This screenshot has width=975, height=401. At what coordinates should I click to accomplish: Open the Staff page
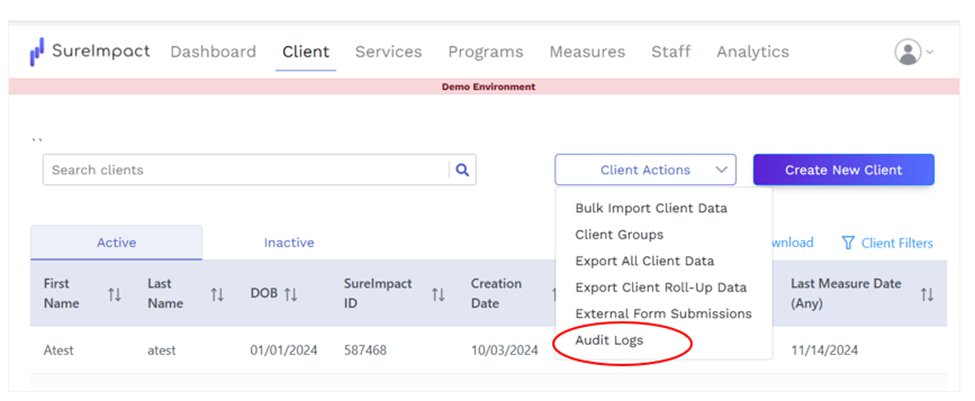click(x=671, y=52)
